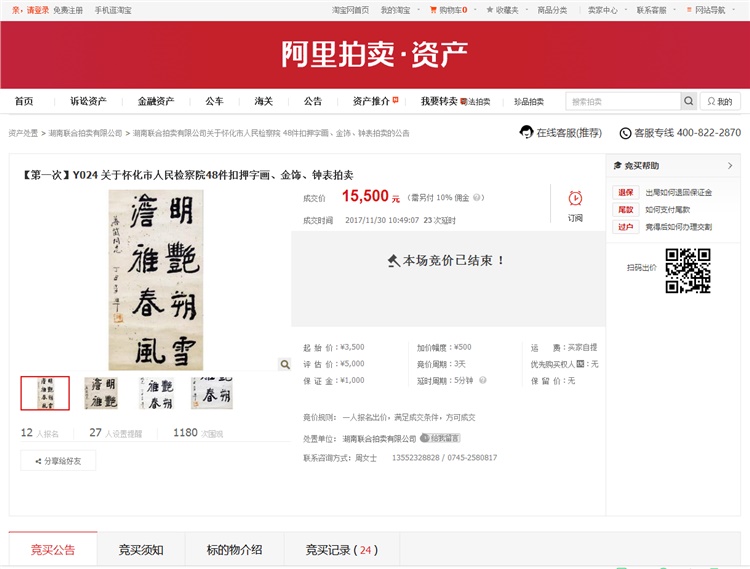The image size is (750, 569).
Task: Click 商品分类 link
Action: coord(552,10)
